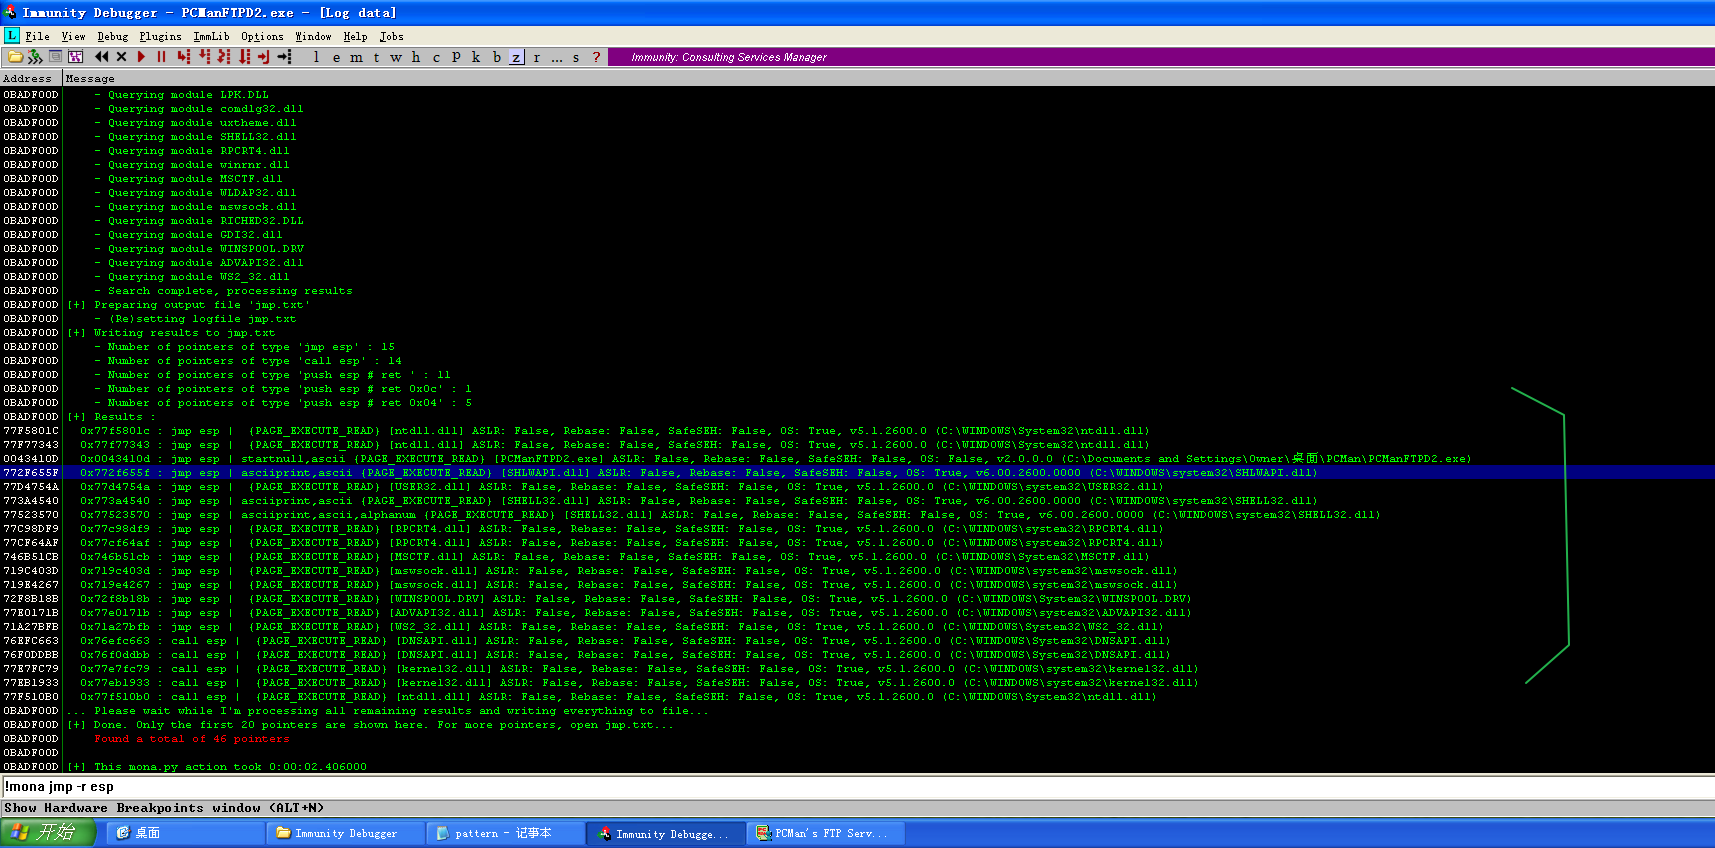The height and width of the screenshot is (848, 1715).
Task: Switch to Immunity Debugger folder taskbar button
Action: point(345,833)
